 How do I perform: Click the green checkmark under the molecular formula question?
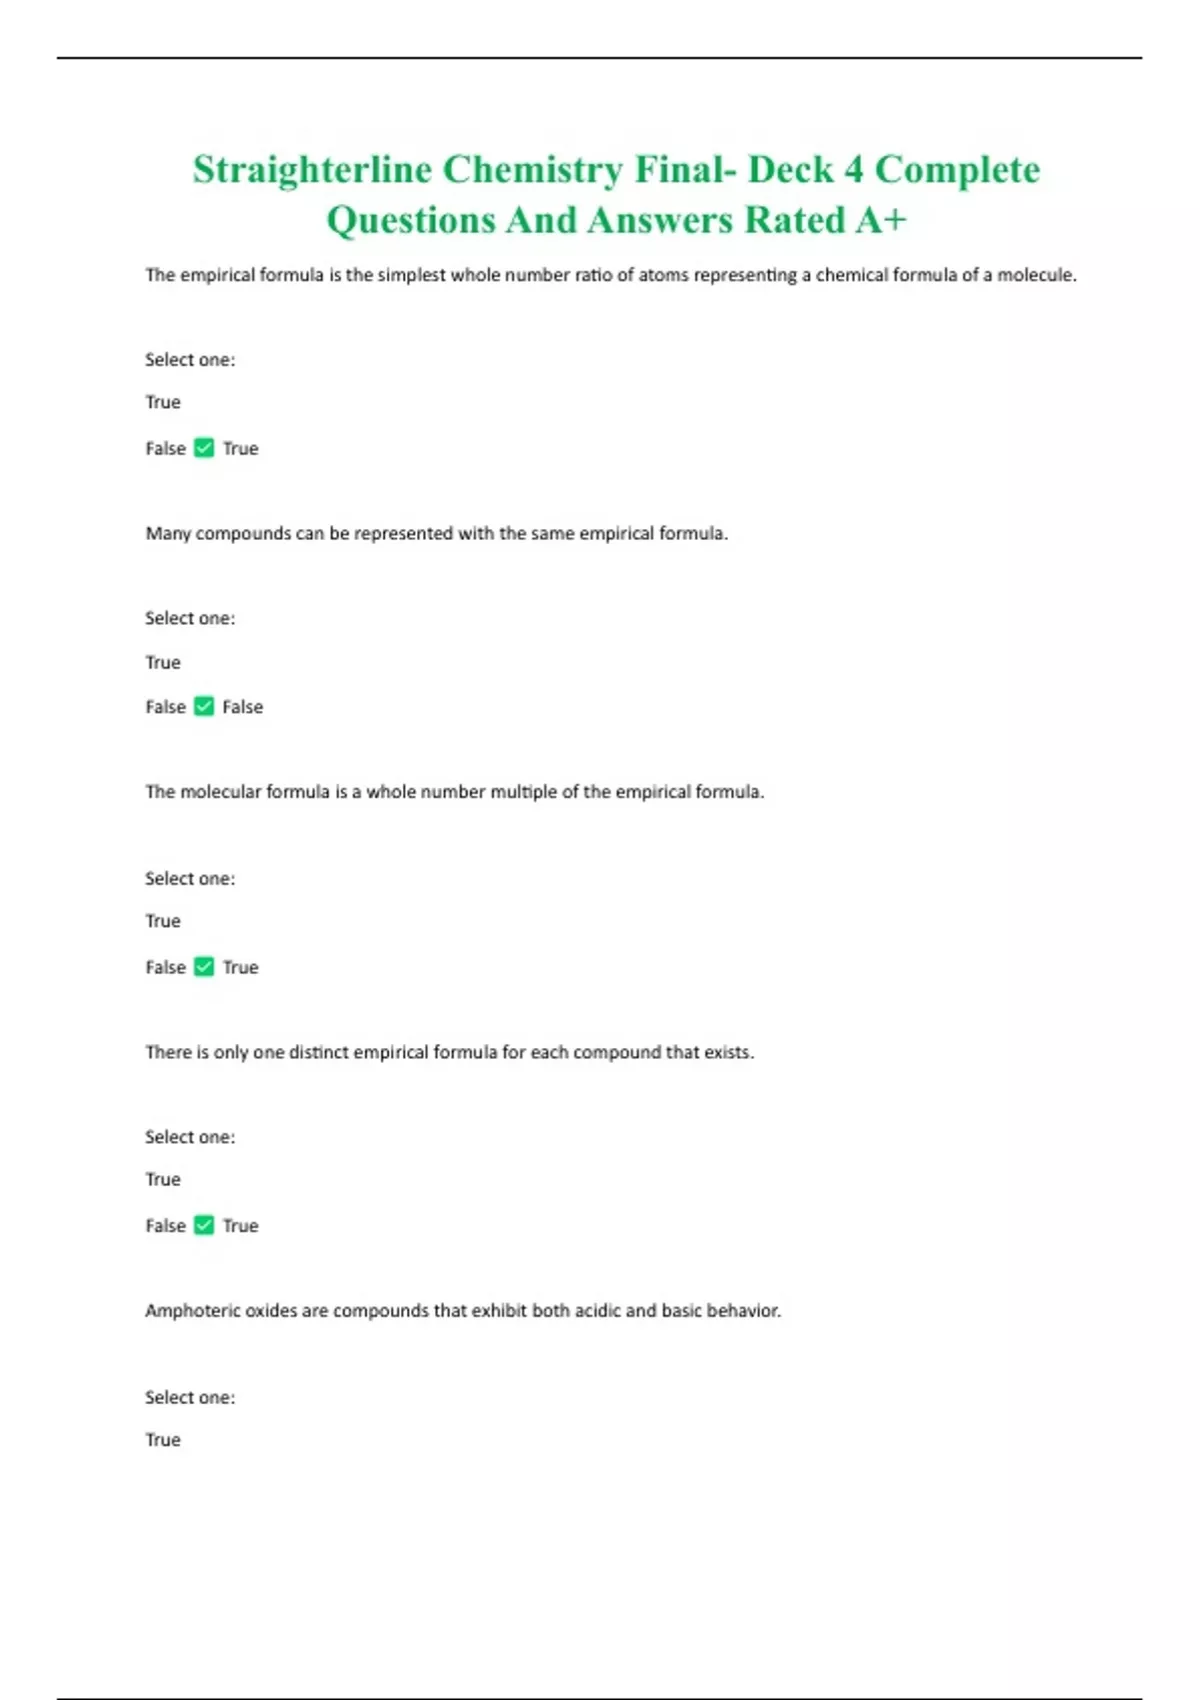pyautogui.click(x=204, y=967)
